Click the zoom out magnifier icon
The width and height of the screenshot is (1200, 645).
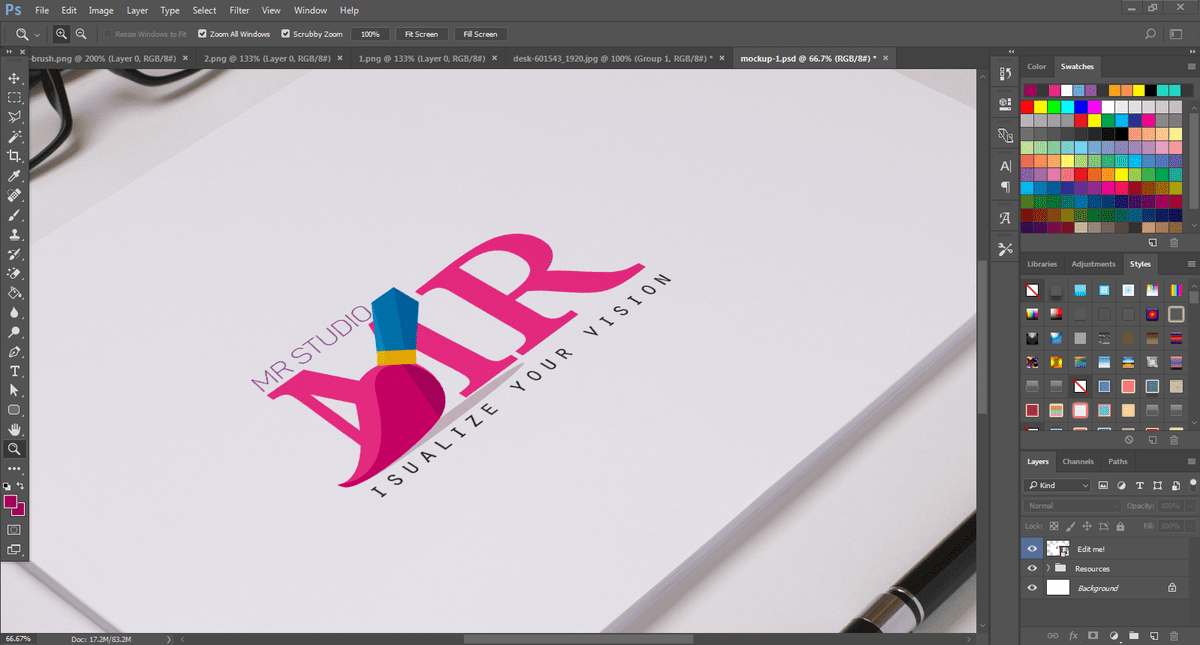(81, 34)
